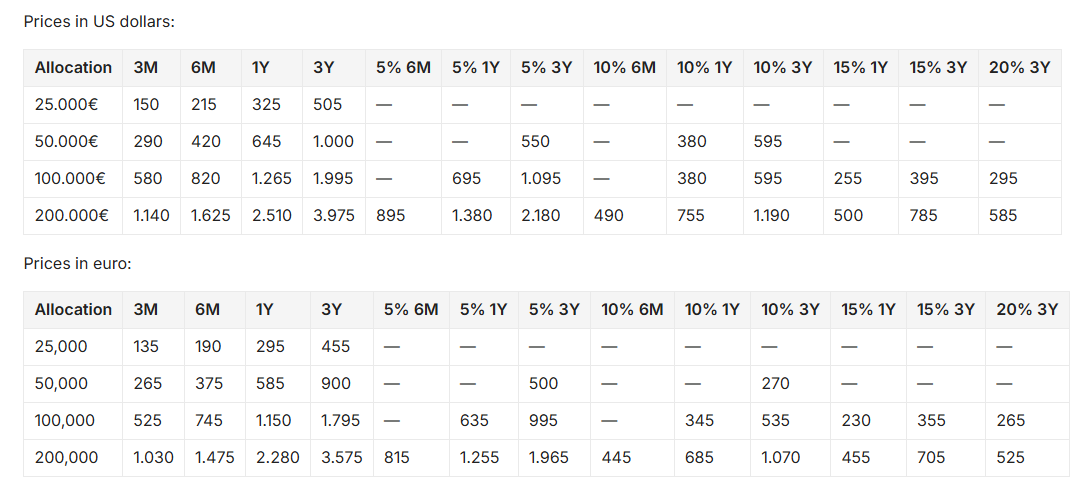This screenshot has height=490, width=1086.
Task: Click the 1.965 price cell
Action: pyautogui.click(x=549, y=457)
